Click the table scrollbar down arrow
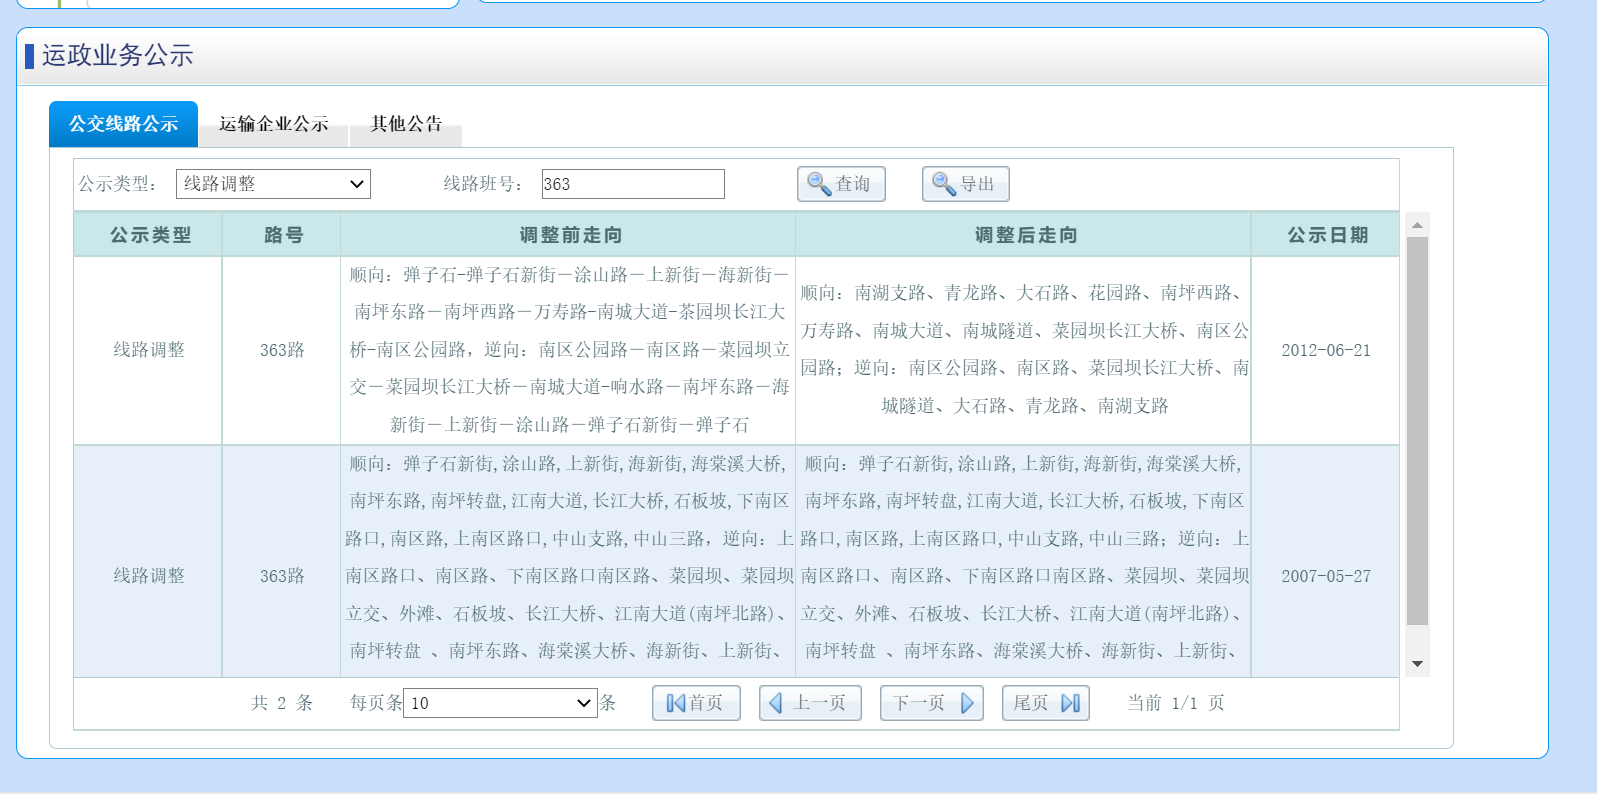Viewport: 1597px width, 795px height. pos(1417,664)
